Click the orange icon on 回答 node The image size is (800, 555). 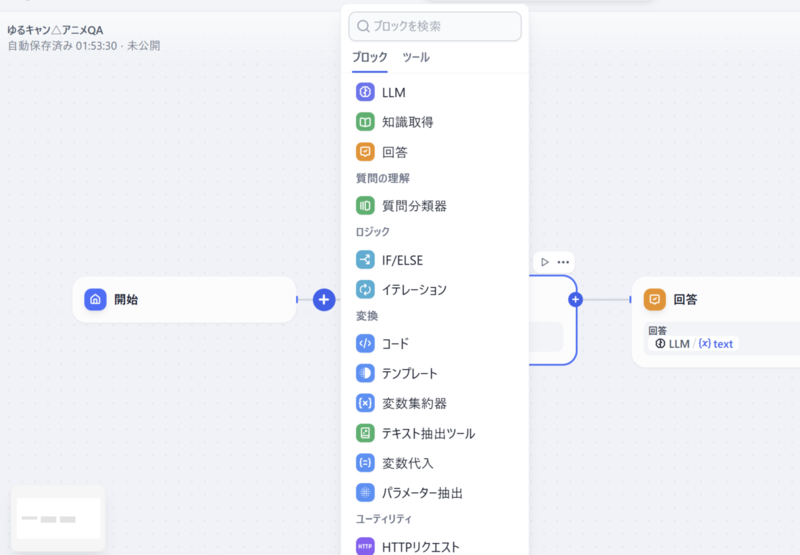655,299
